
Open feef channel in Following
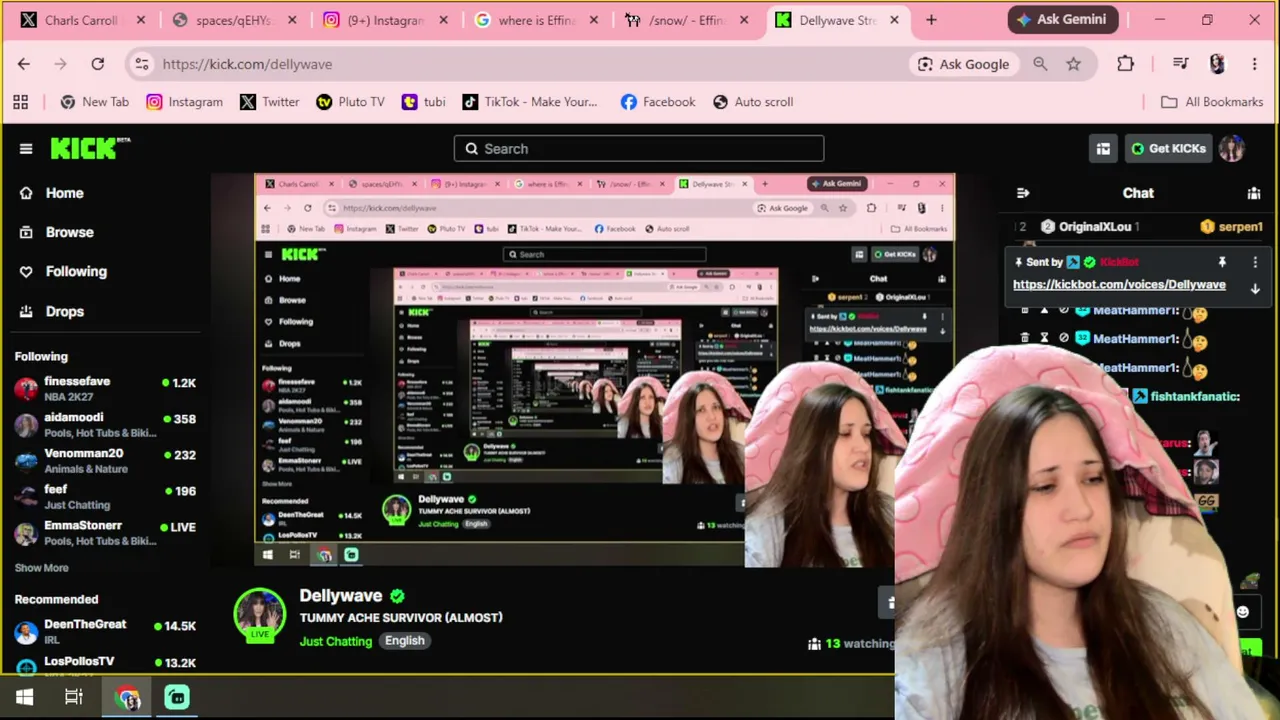point(105,497)
